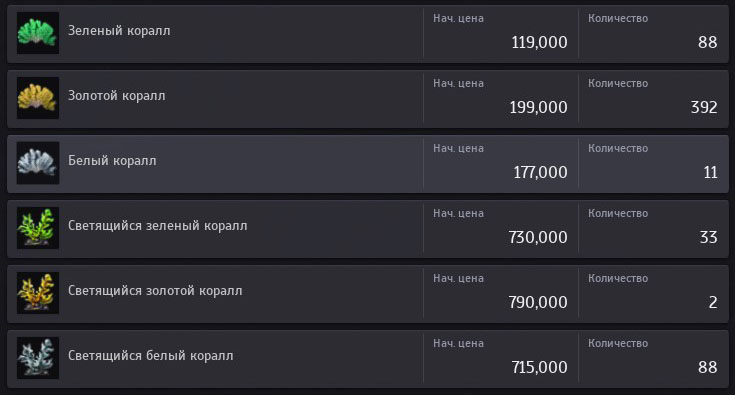Click the Белый коралл item icon
This screenshot has height=395, width=735.
click(38, 163)
